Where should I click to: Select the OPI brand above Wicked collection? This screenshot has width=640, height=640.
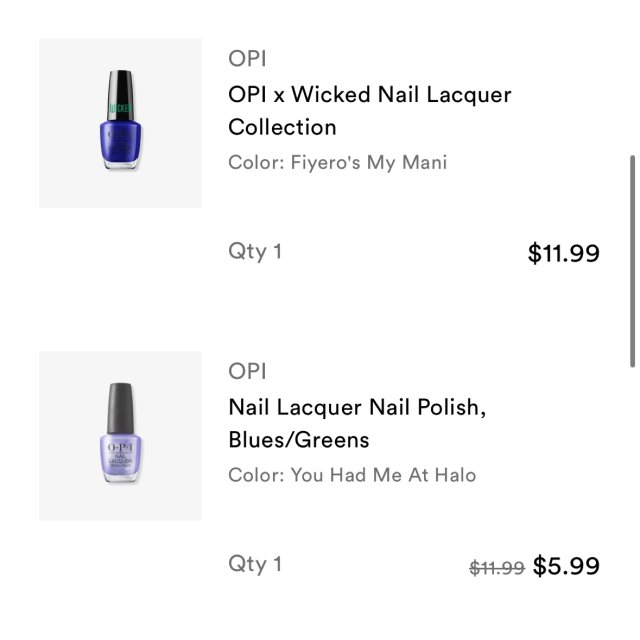click(x=247, y=59)
